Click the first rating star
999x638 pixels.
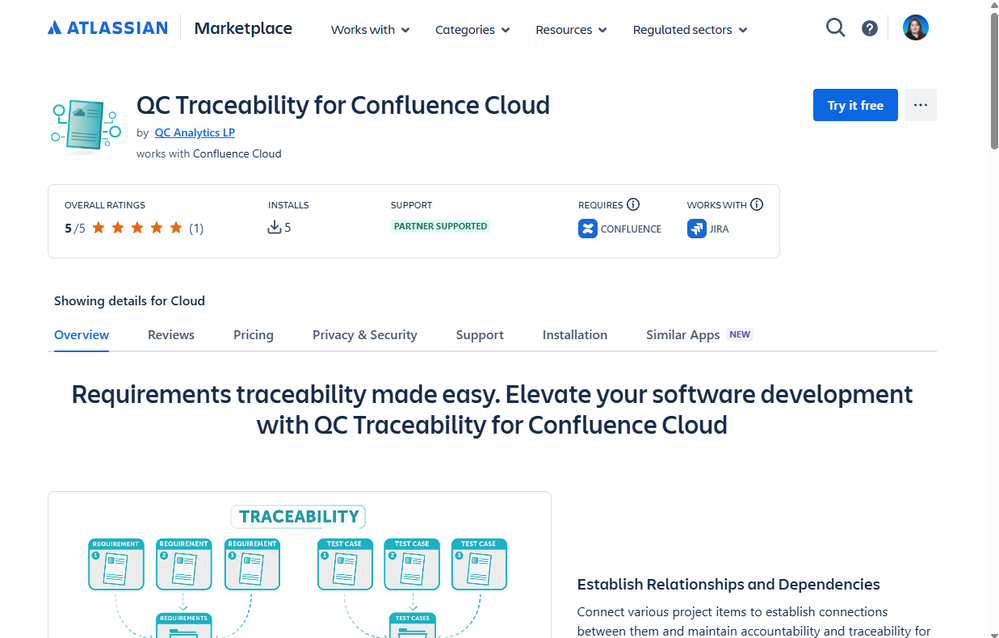(99, 228)
